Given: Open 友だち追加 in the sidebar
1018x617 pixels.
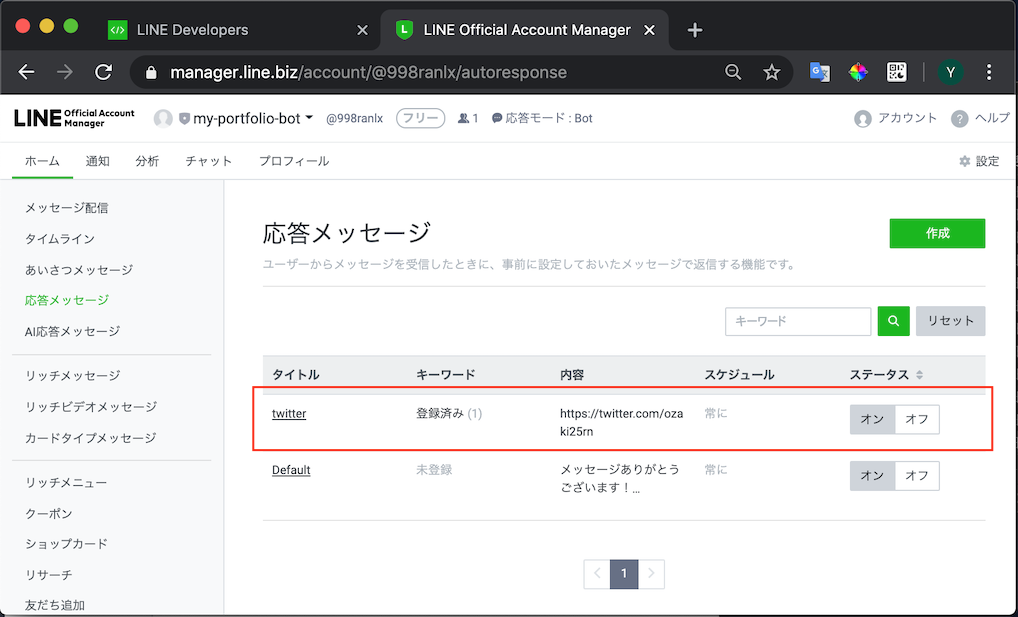Looking at the screenshot, I should click(x=55, y=605).
